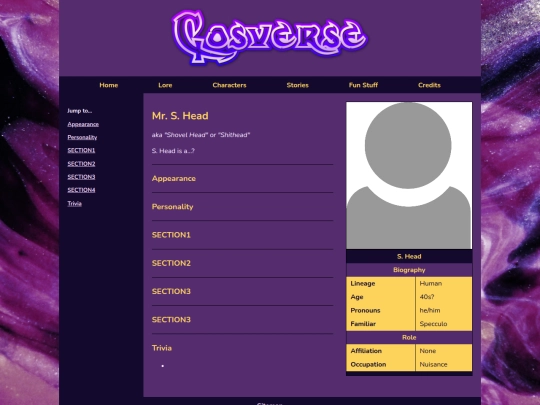
Task: Open the Home nav item
Action: (108, 85)
